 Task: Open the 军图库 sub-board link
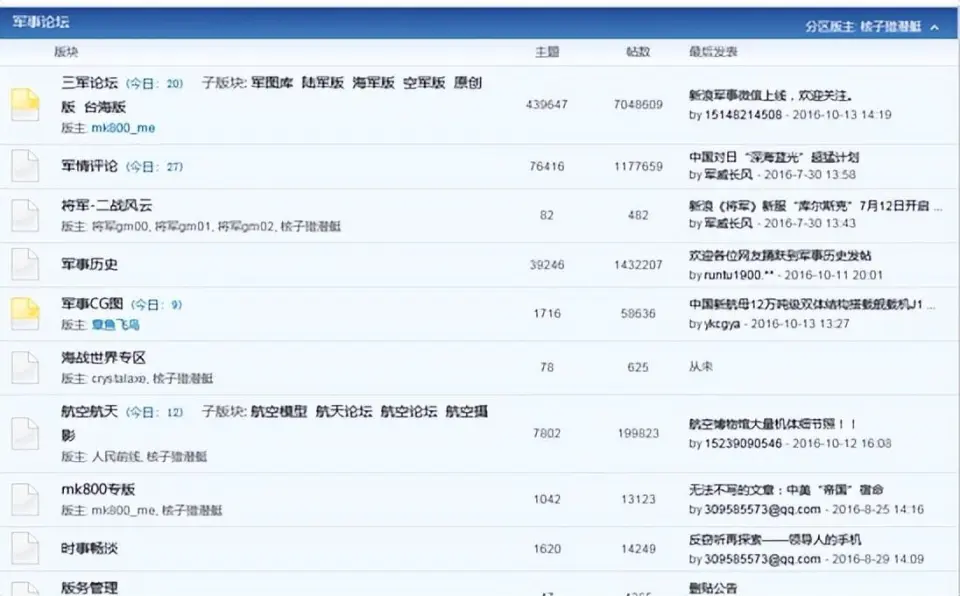270,83
